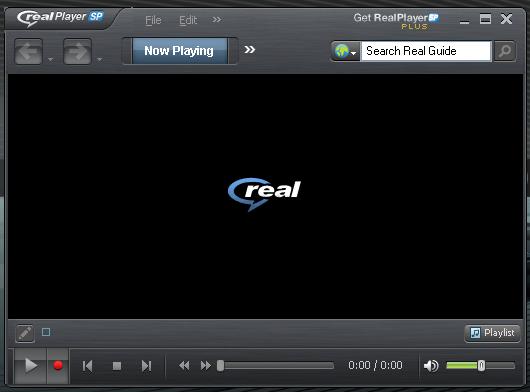Open the Edit menu

tap(188, 20)
